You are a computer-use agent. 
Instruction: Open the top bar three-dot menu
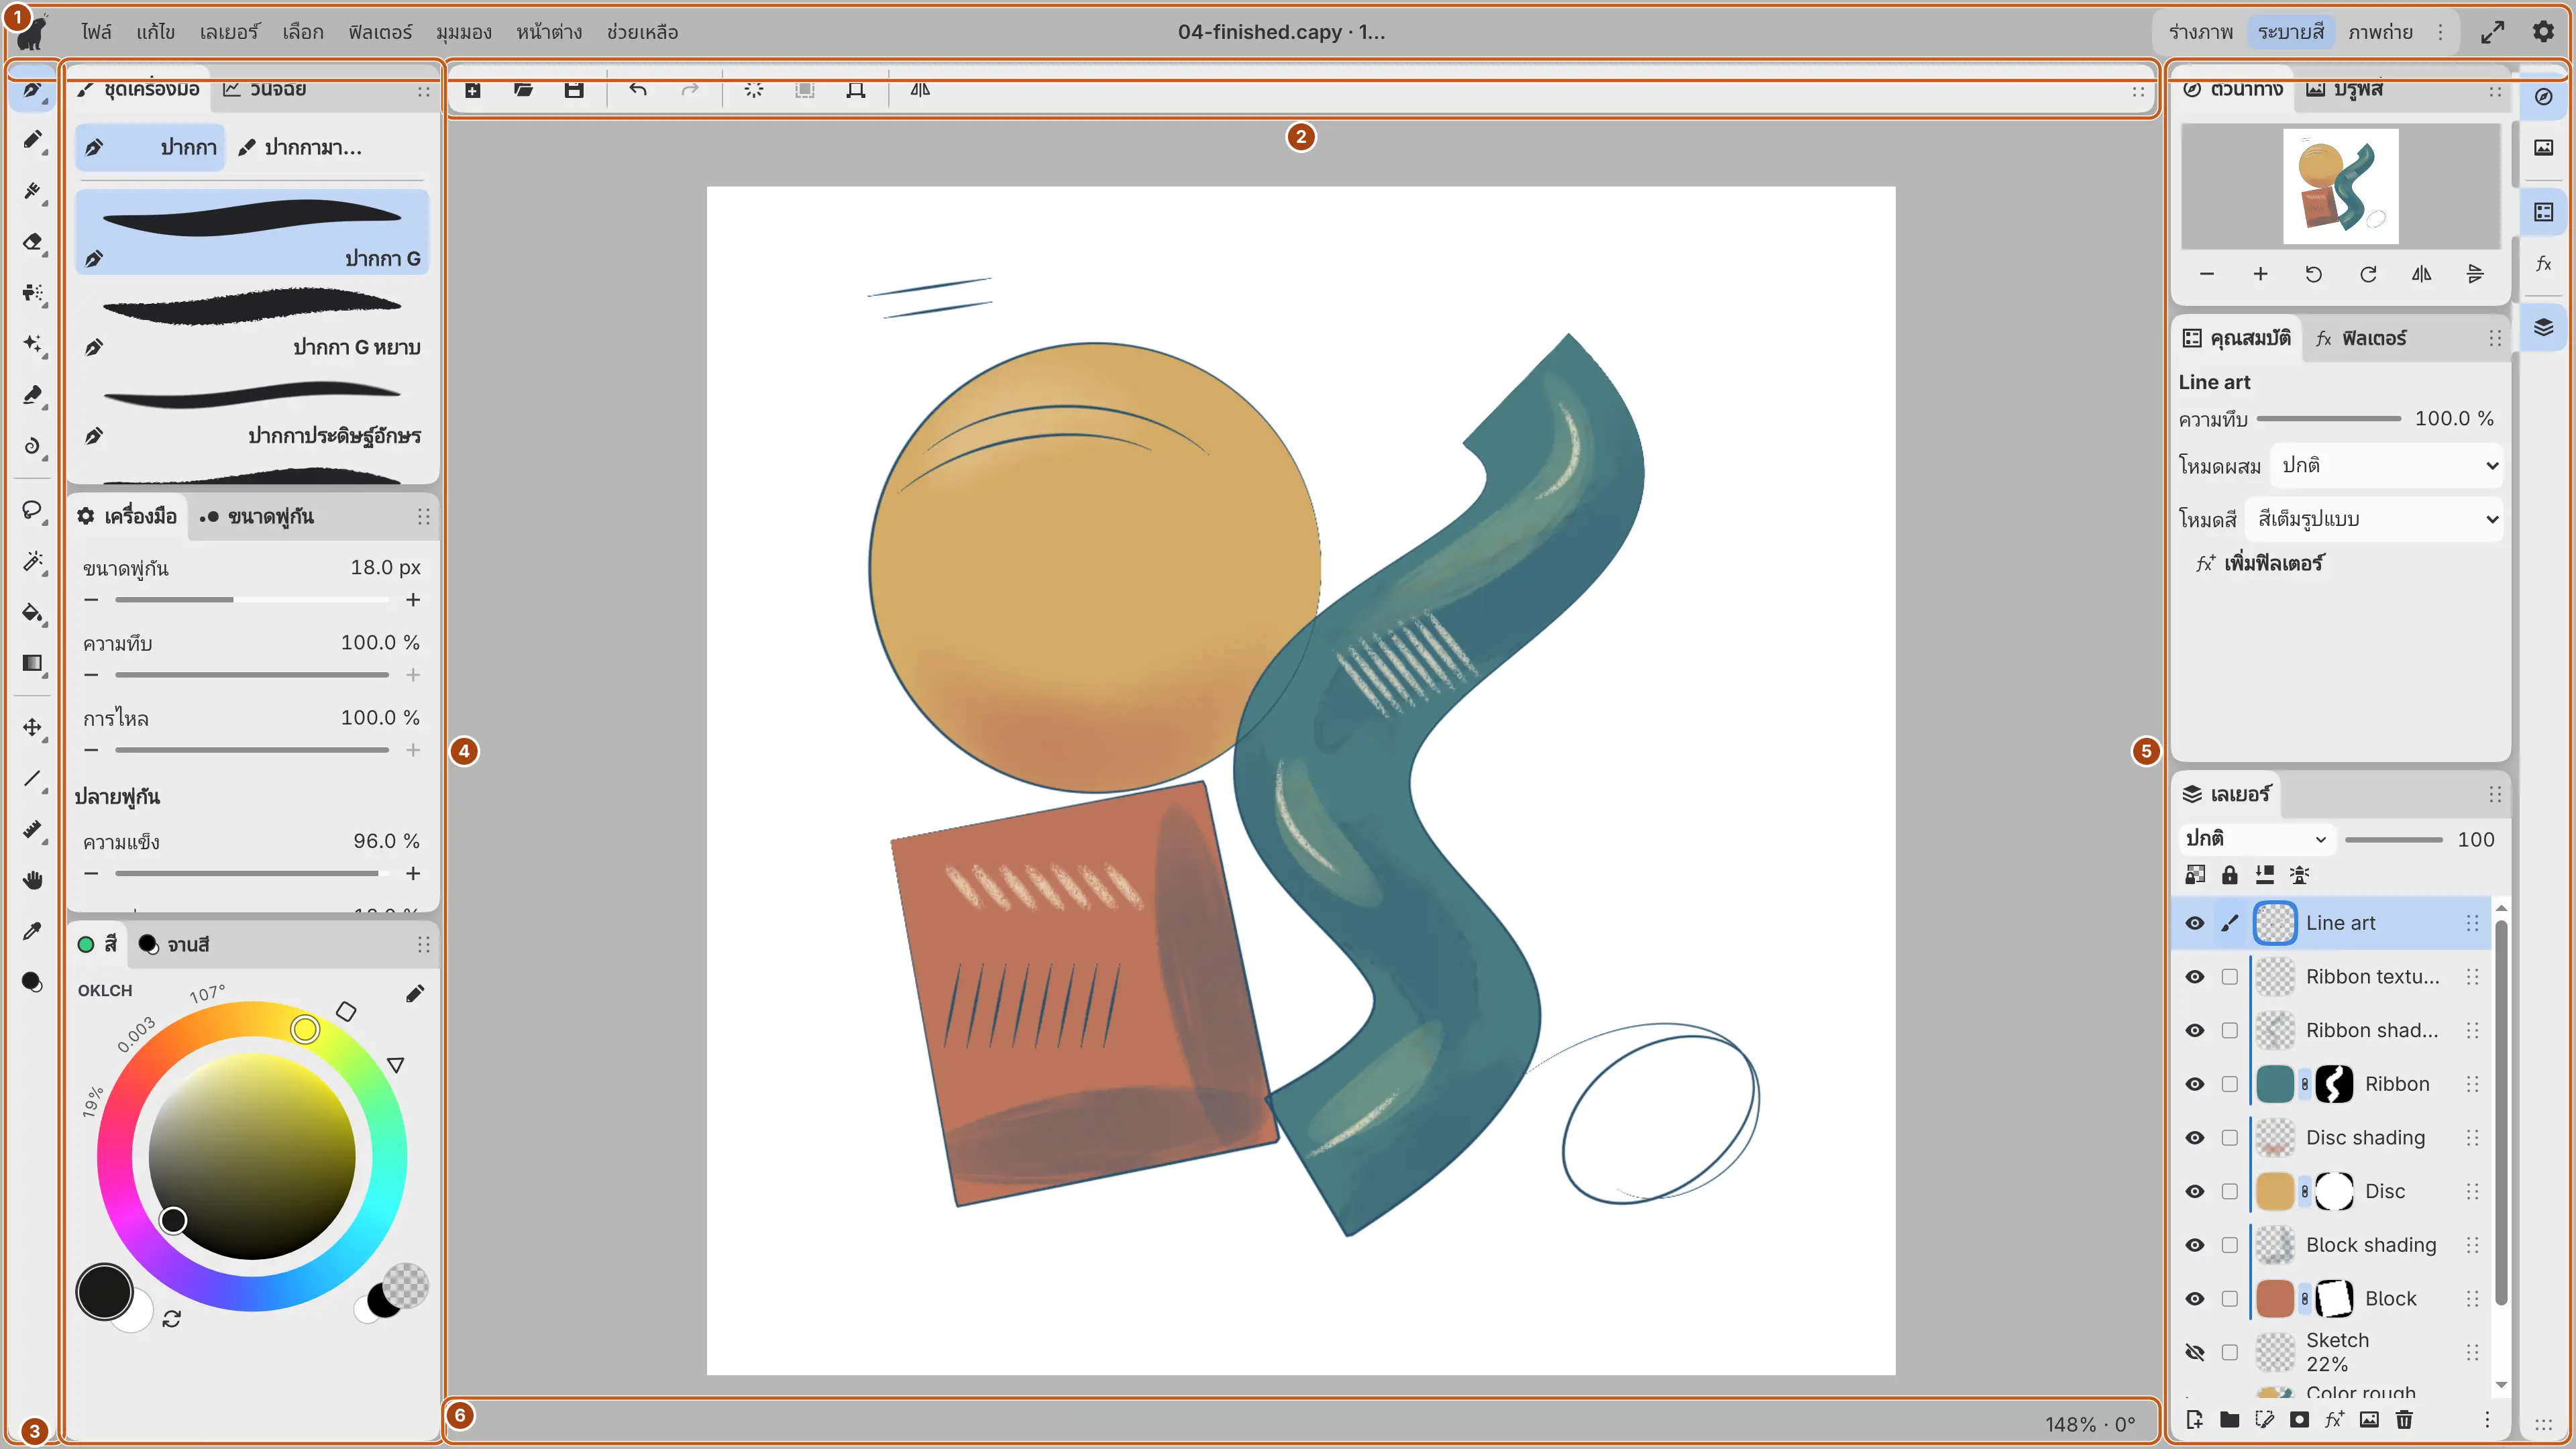point(2441,32)
